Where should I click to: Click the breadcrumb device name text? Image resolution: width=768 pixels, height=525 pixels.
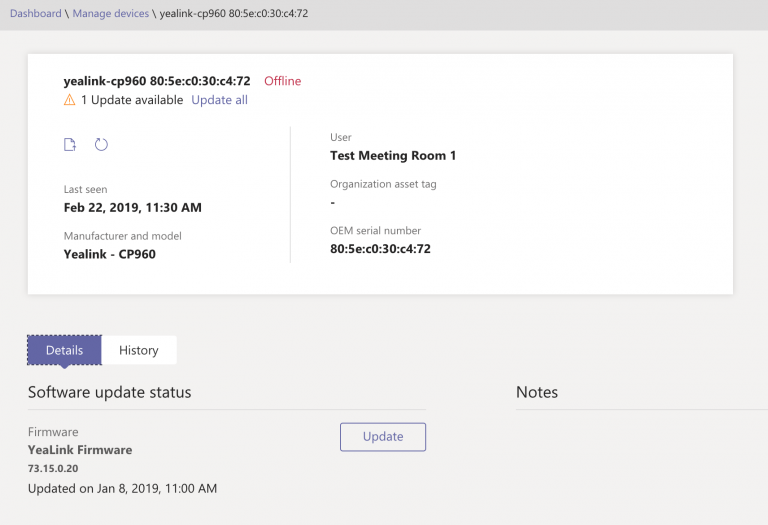coord(234,13)
